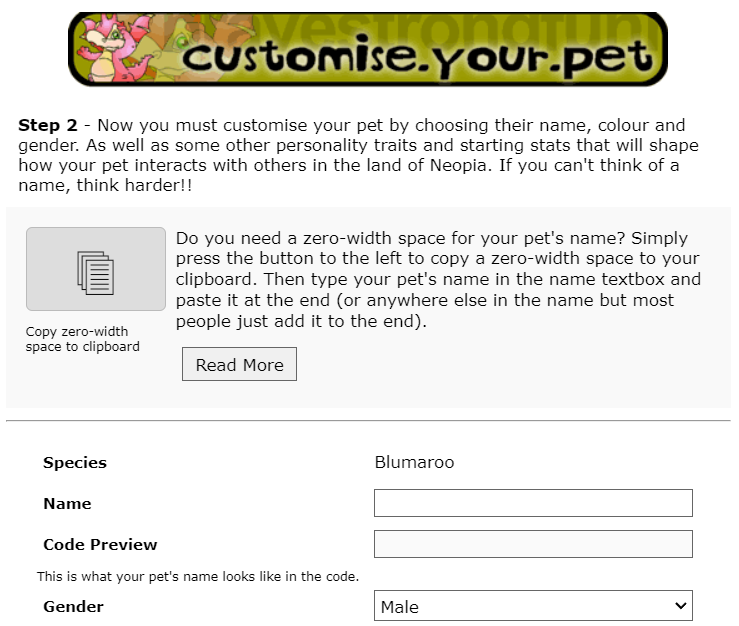739x626 pixels.
Task: Click the Blumaroo species value text
Action: click(x=414, y=462)
